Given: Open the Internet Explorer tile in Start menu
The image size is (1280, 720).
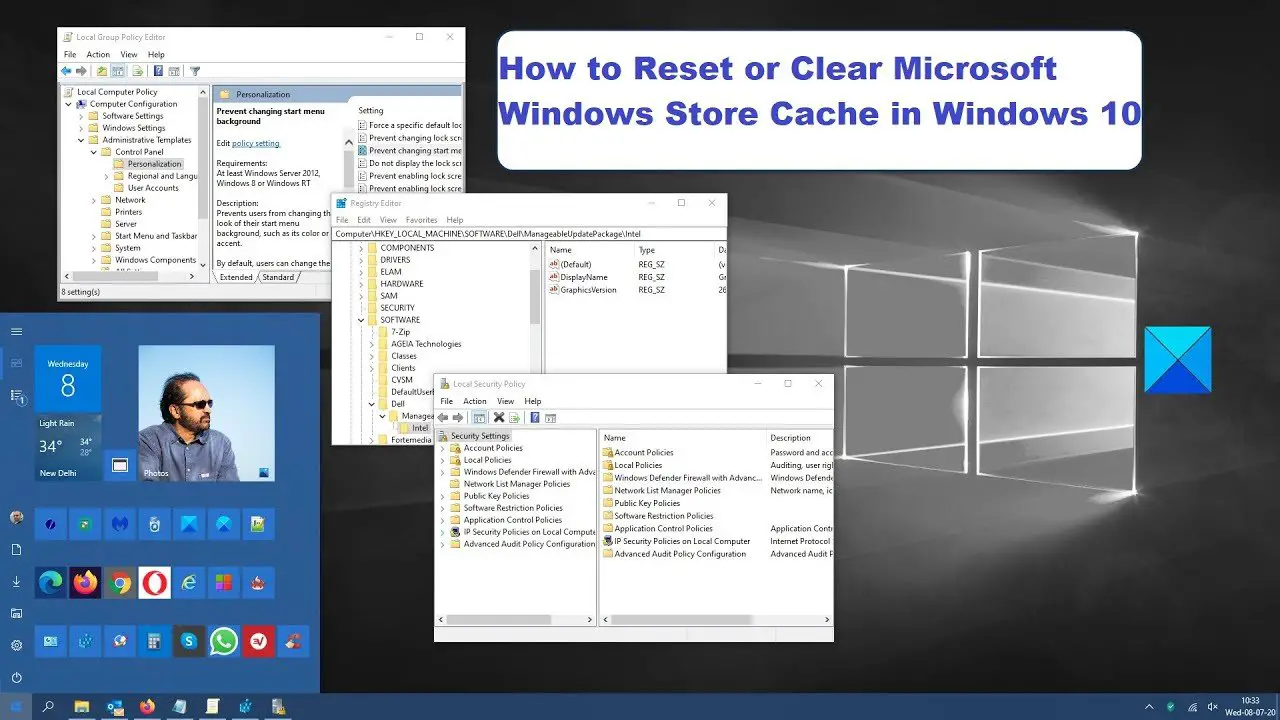Looking at the screenshot, I should 189,582.
